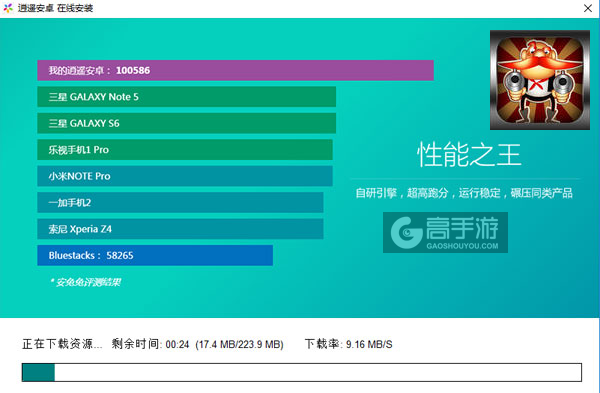
Task: Select the 小米NOTE Pro bar
Action: pyautogui.click(x=185, y=176)
